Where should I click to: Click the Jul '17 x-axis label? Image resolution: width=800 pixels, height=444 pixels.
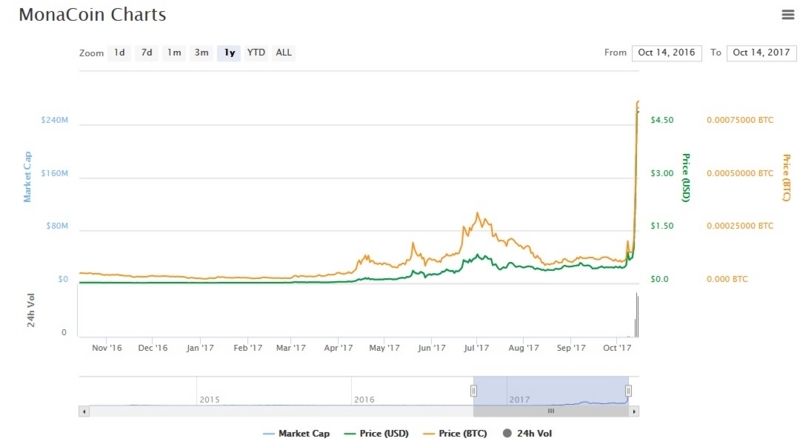click(x=476, y=348)
